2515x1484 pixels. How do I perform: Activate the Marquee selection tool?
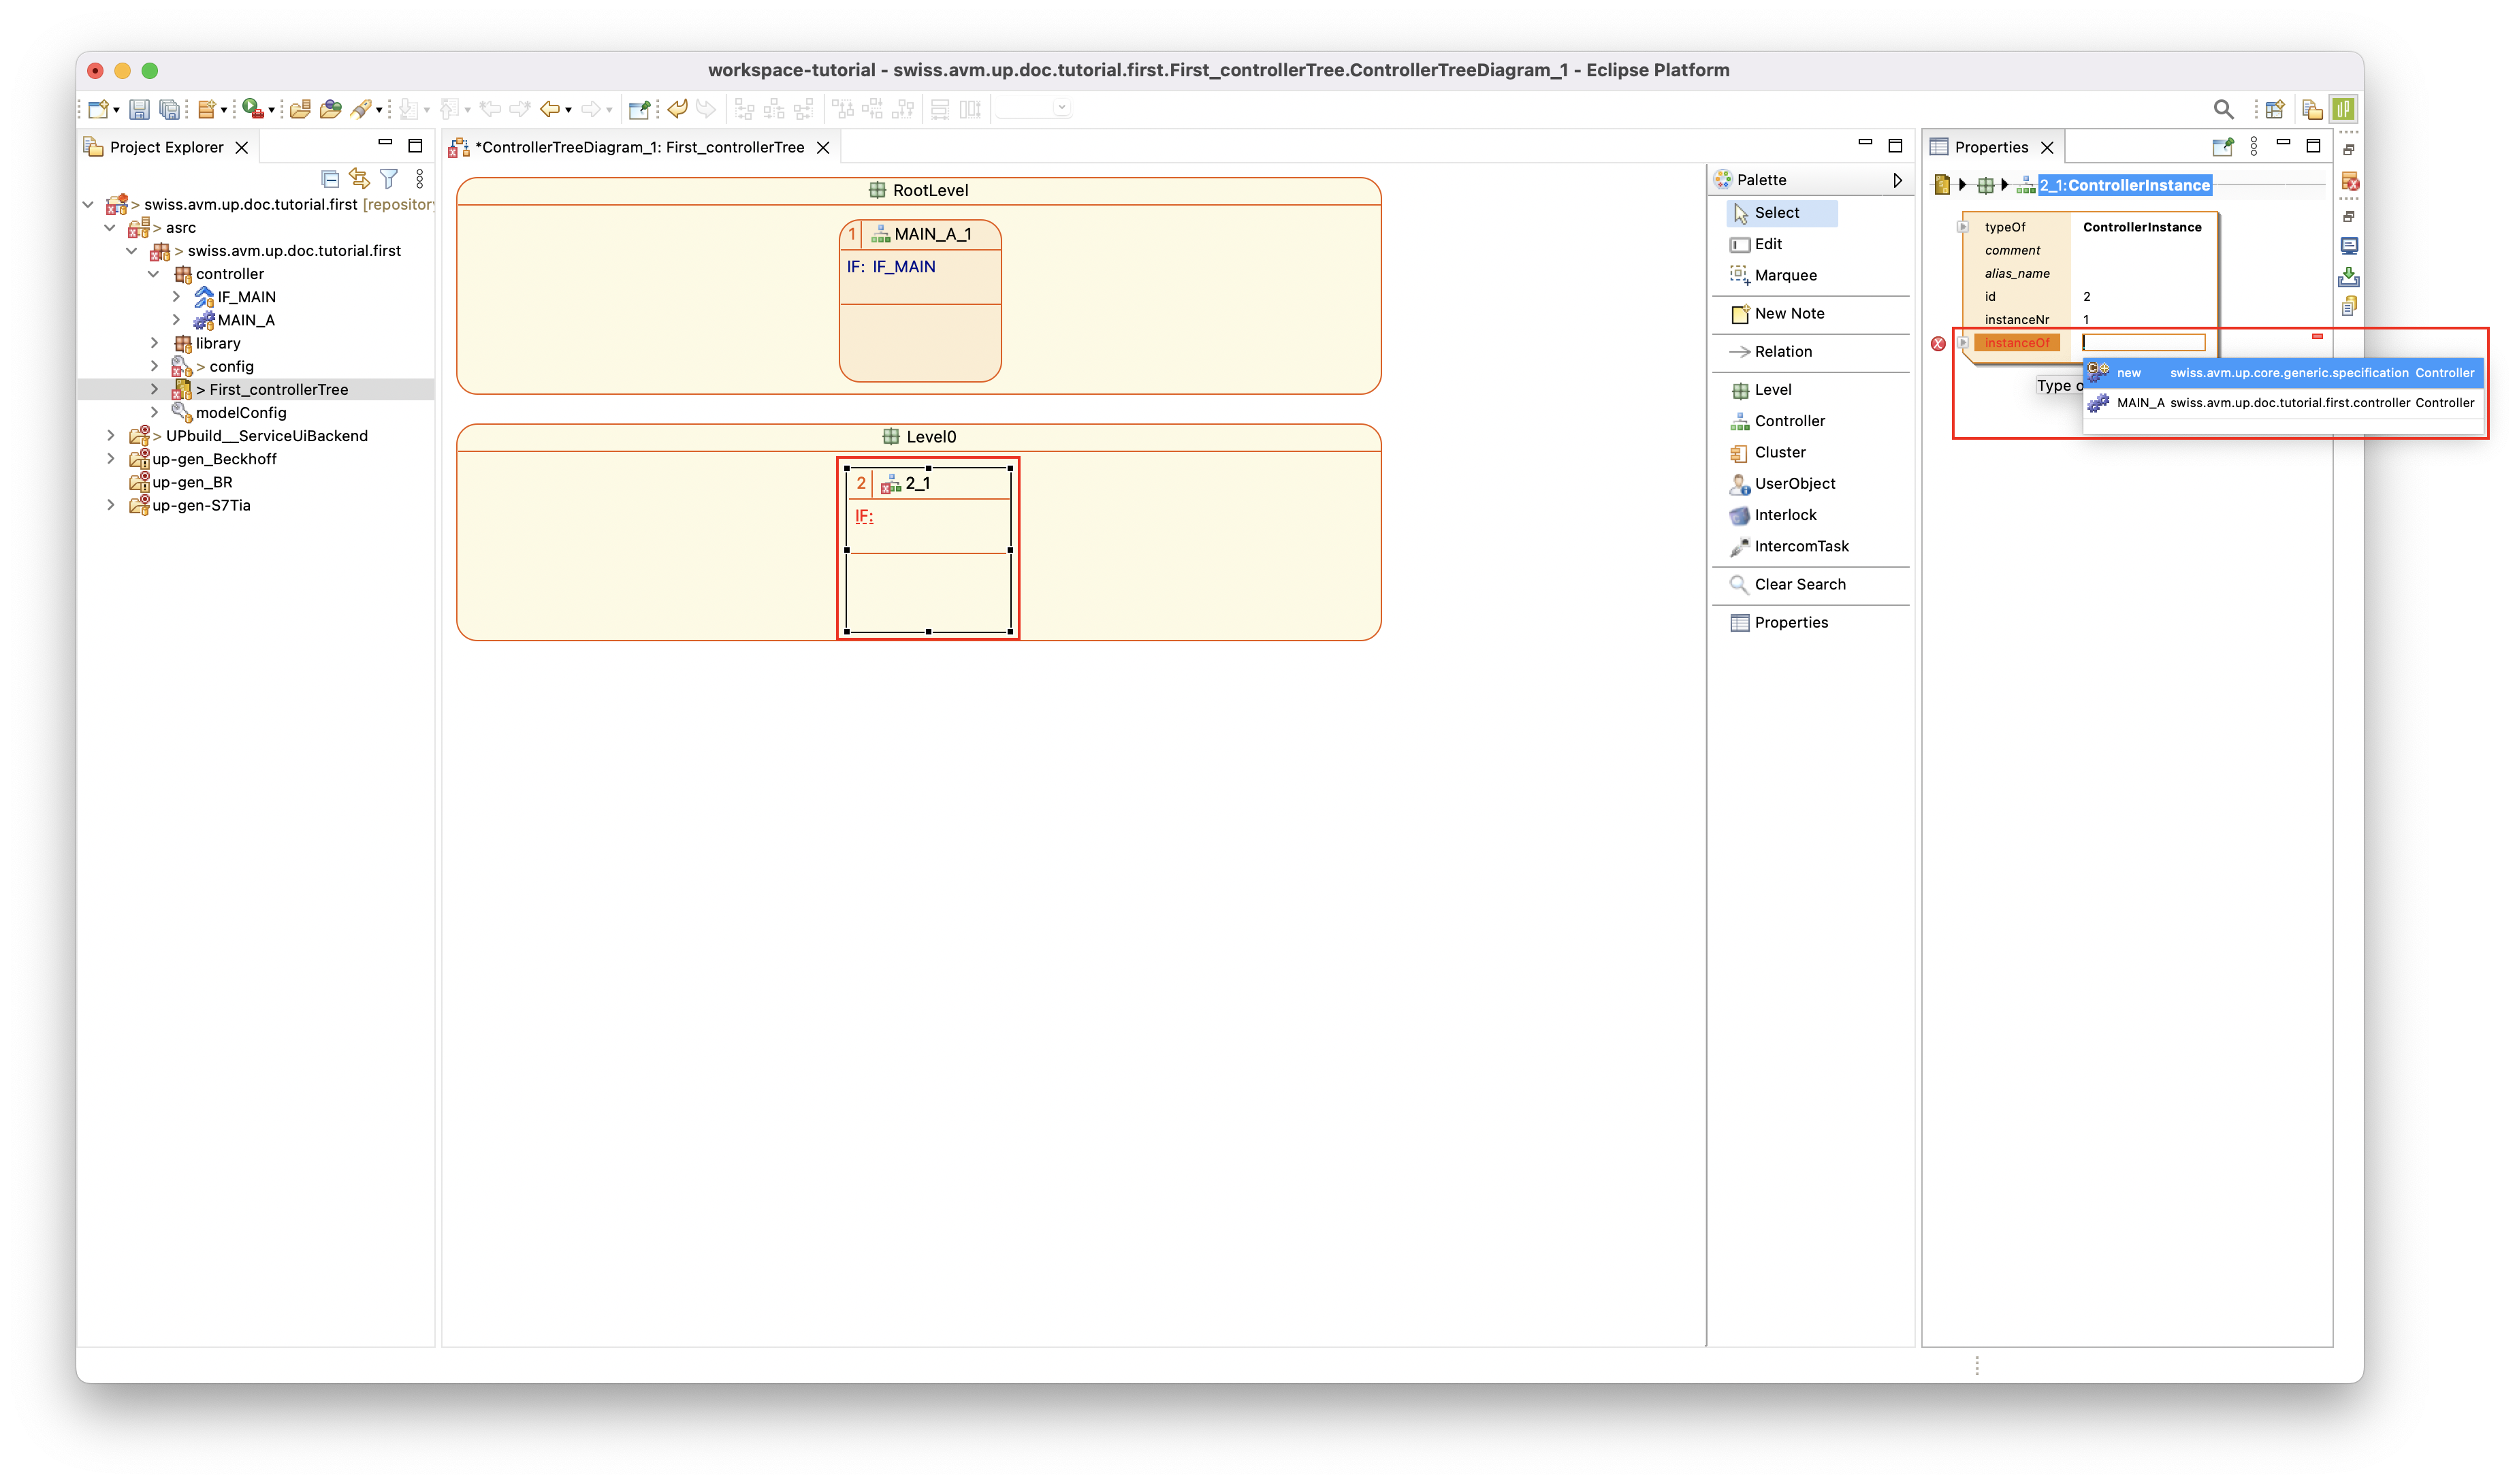1784,275
